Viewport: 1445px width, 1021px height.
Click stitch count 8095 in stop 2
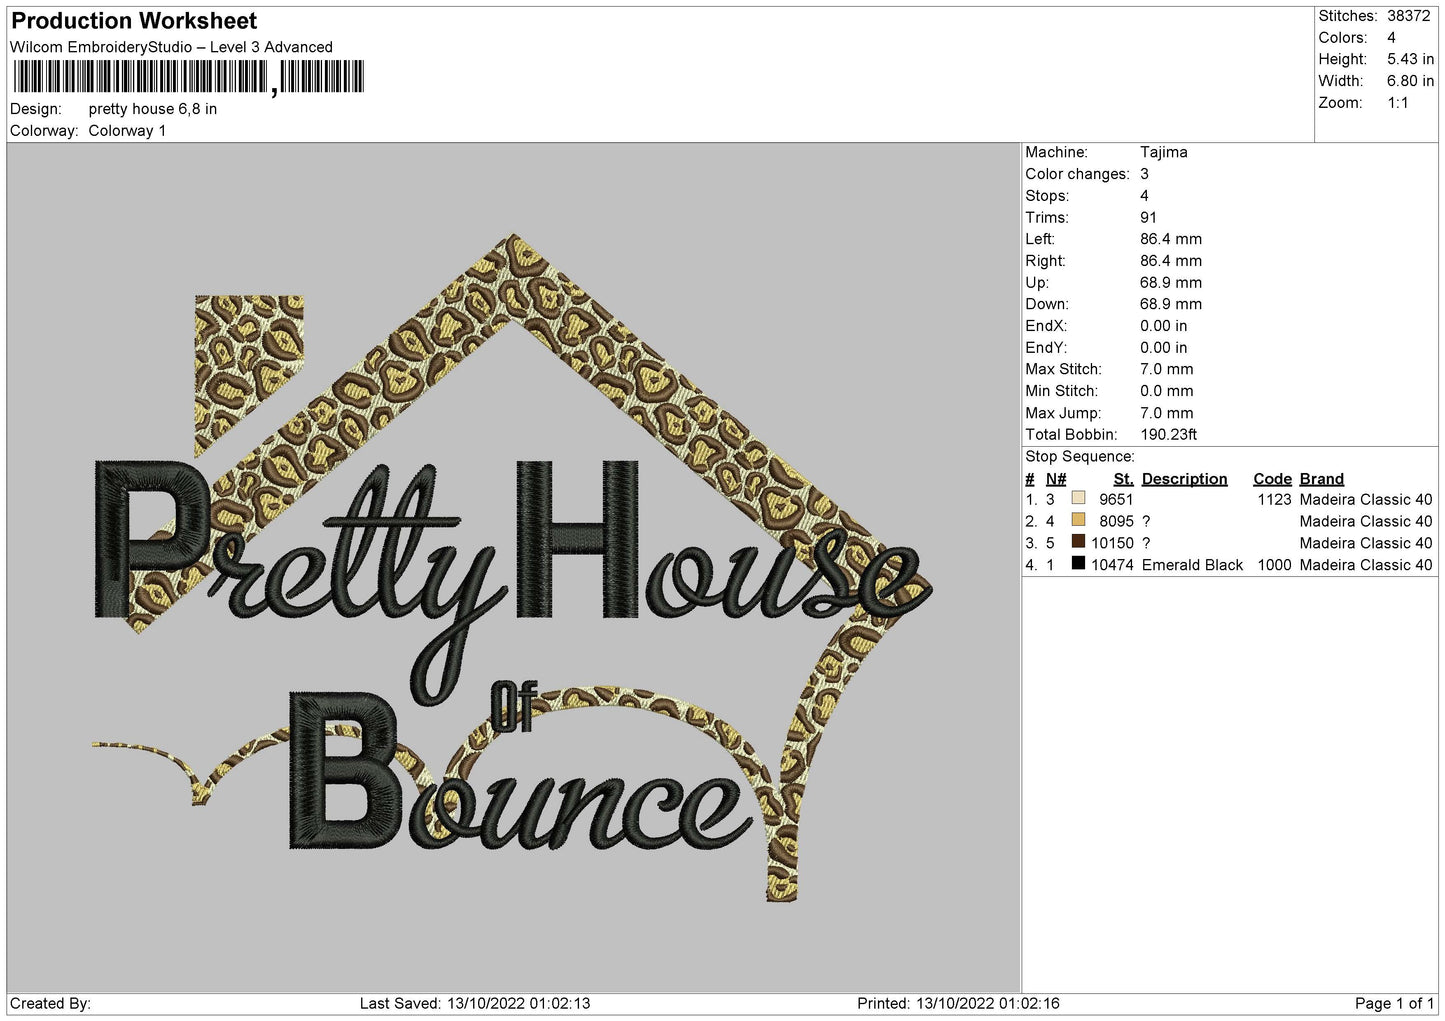1116,522
